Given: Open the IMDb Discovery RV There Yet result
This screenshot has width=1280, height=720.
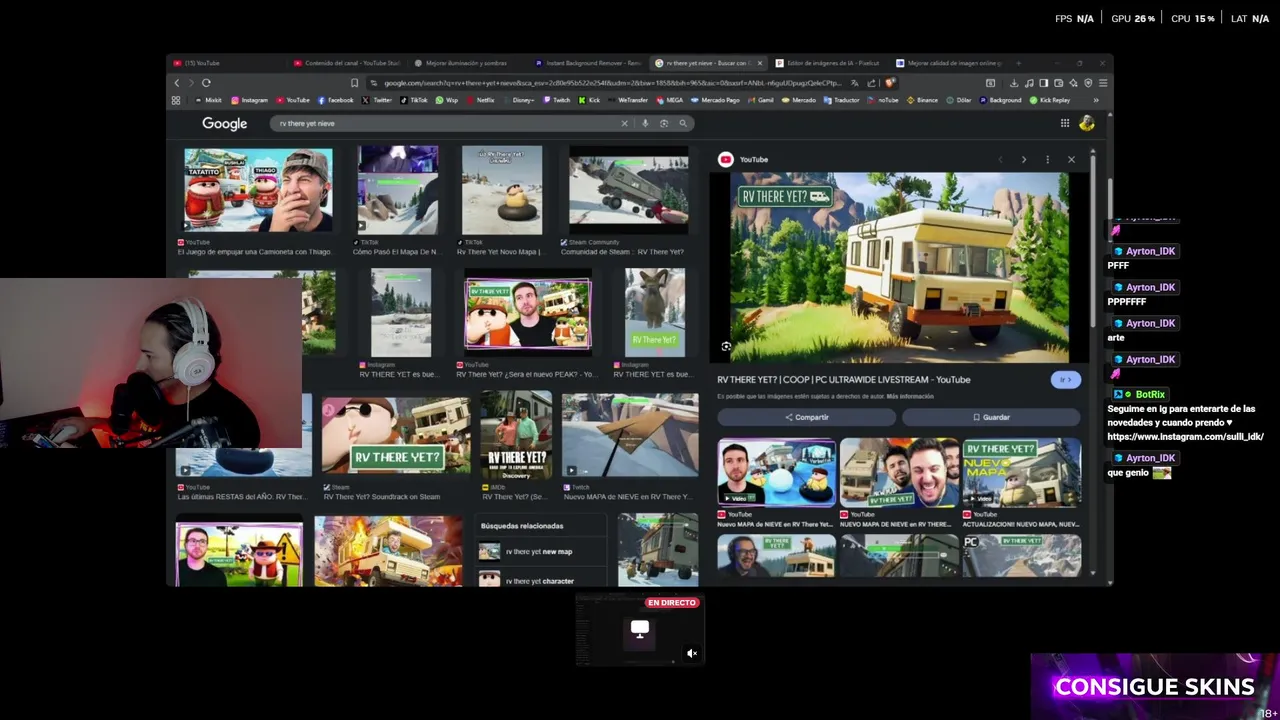Looking at the screenshot, I should (516, 435).
